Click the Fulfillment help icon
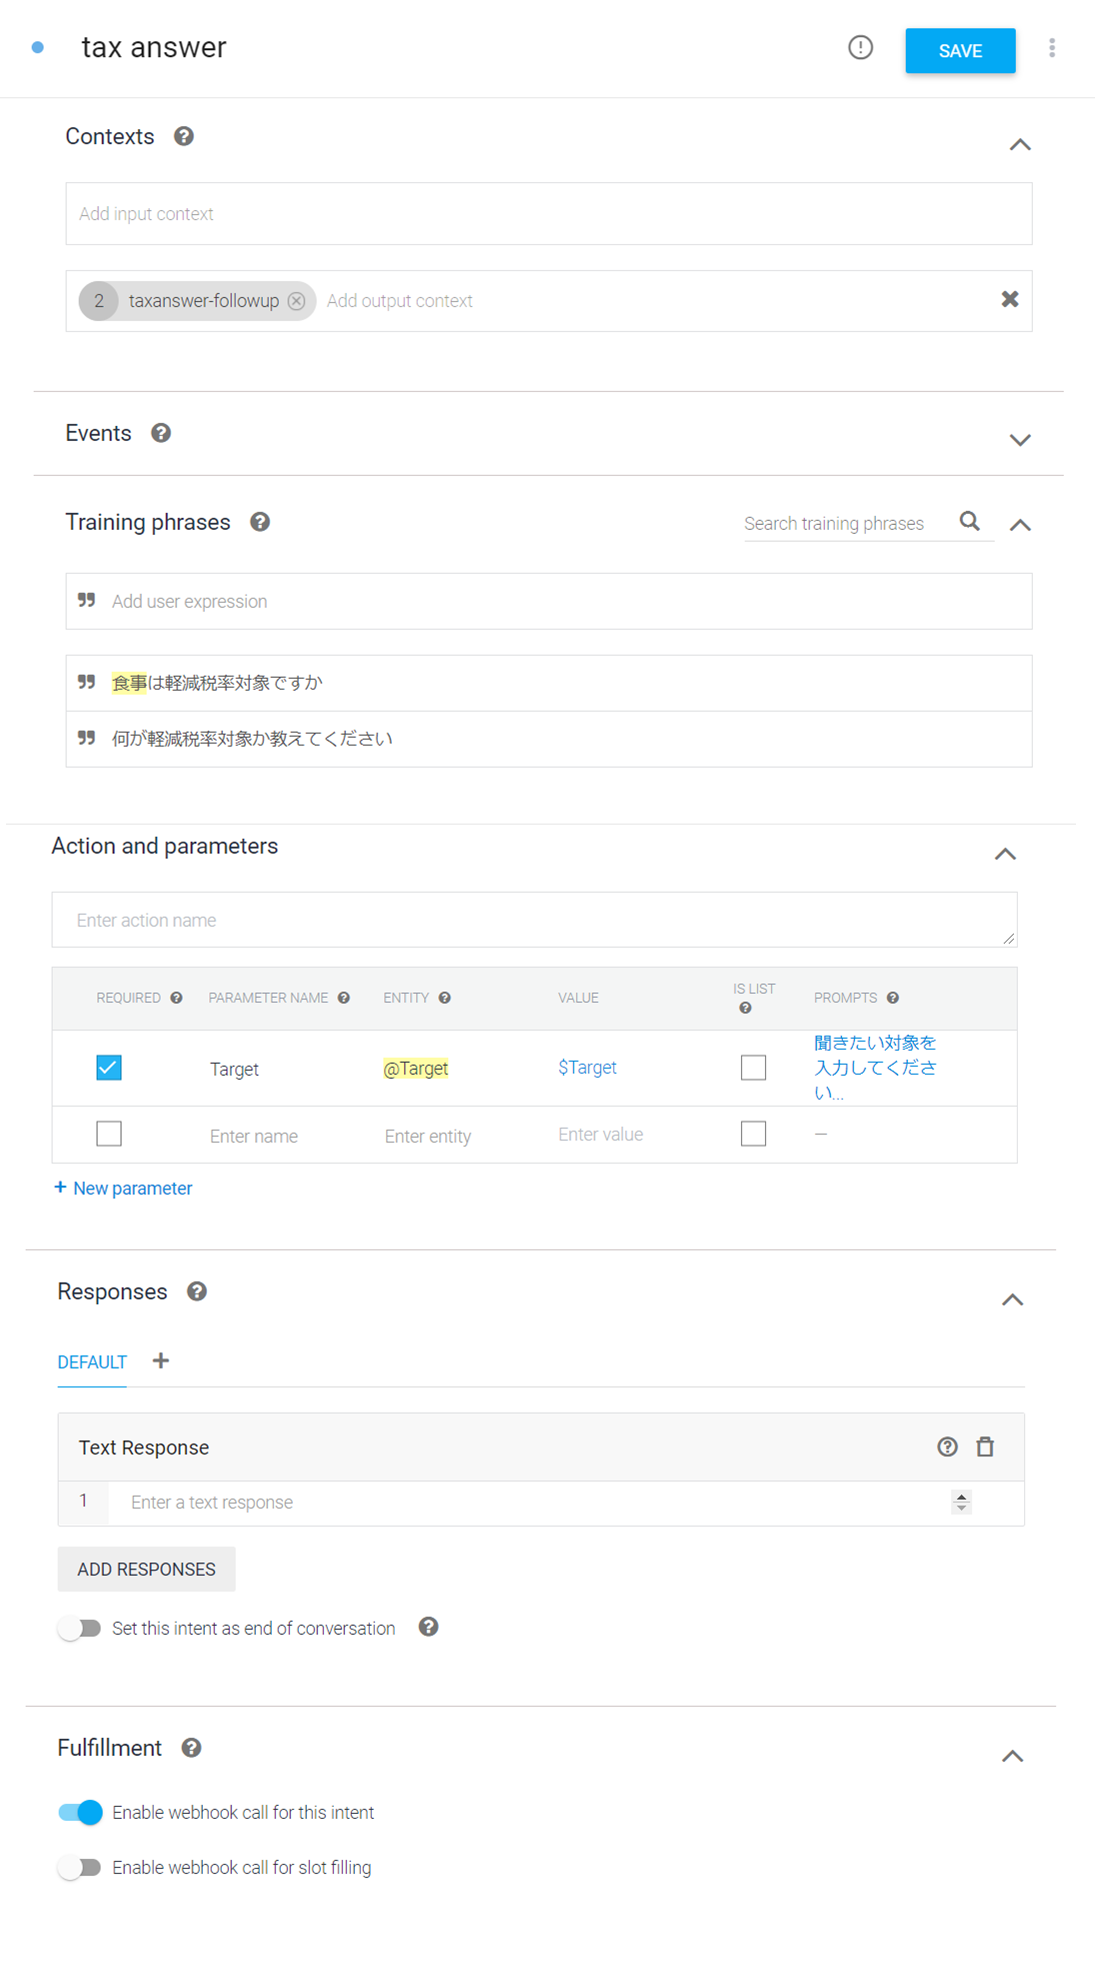This screenshot has height=1974, width=1095. 191,1747
